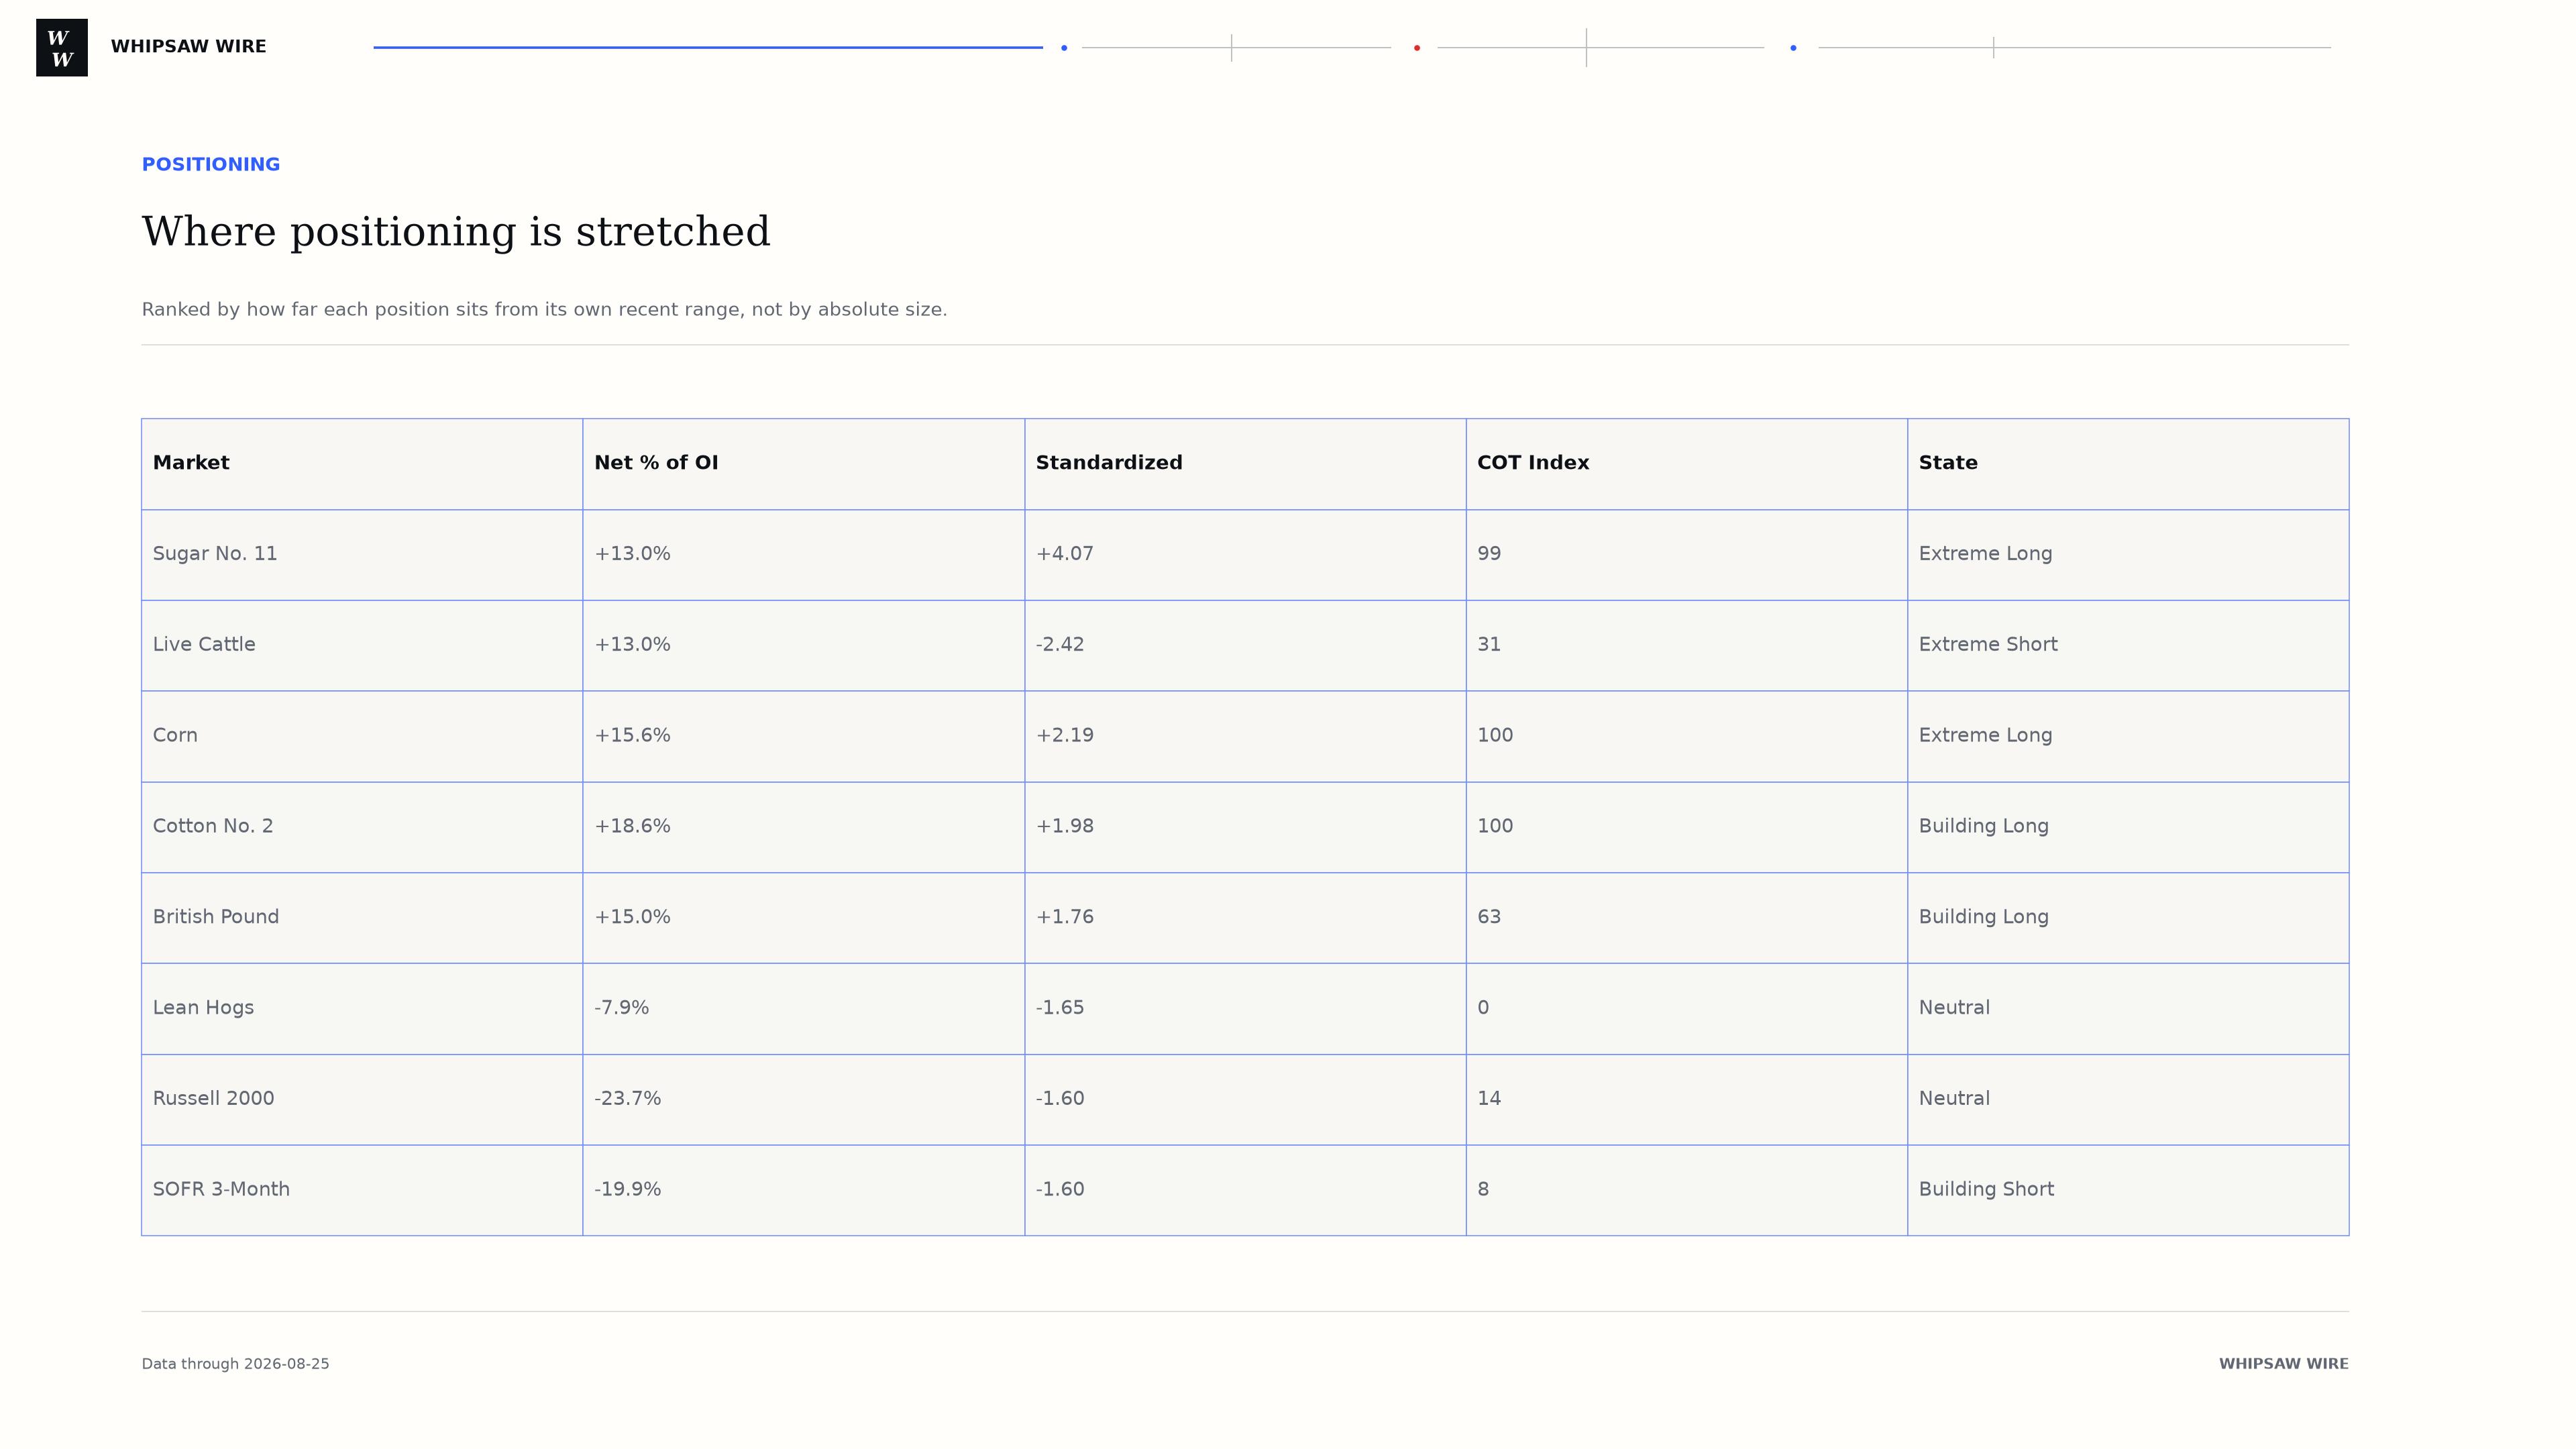Select the Cotton No. 2 market cell
The width and height of the screenshot is (2576, 1449).
362,828
